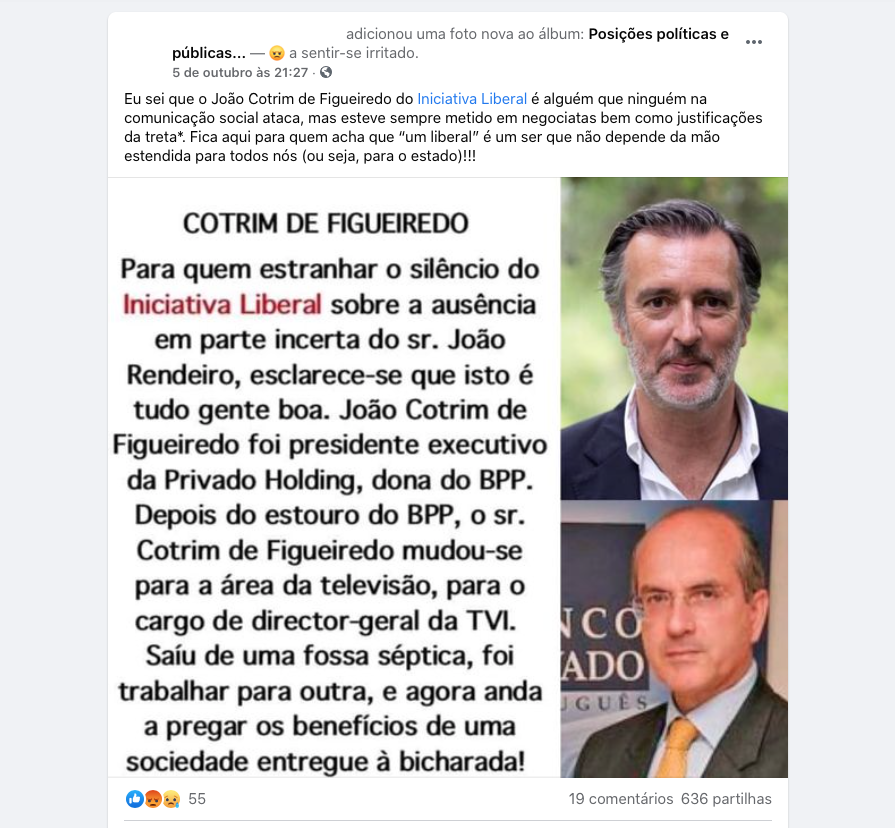
Task: Open the post timestamp 5 de outubro
Action: click(240, 72)
